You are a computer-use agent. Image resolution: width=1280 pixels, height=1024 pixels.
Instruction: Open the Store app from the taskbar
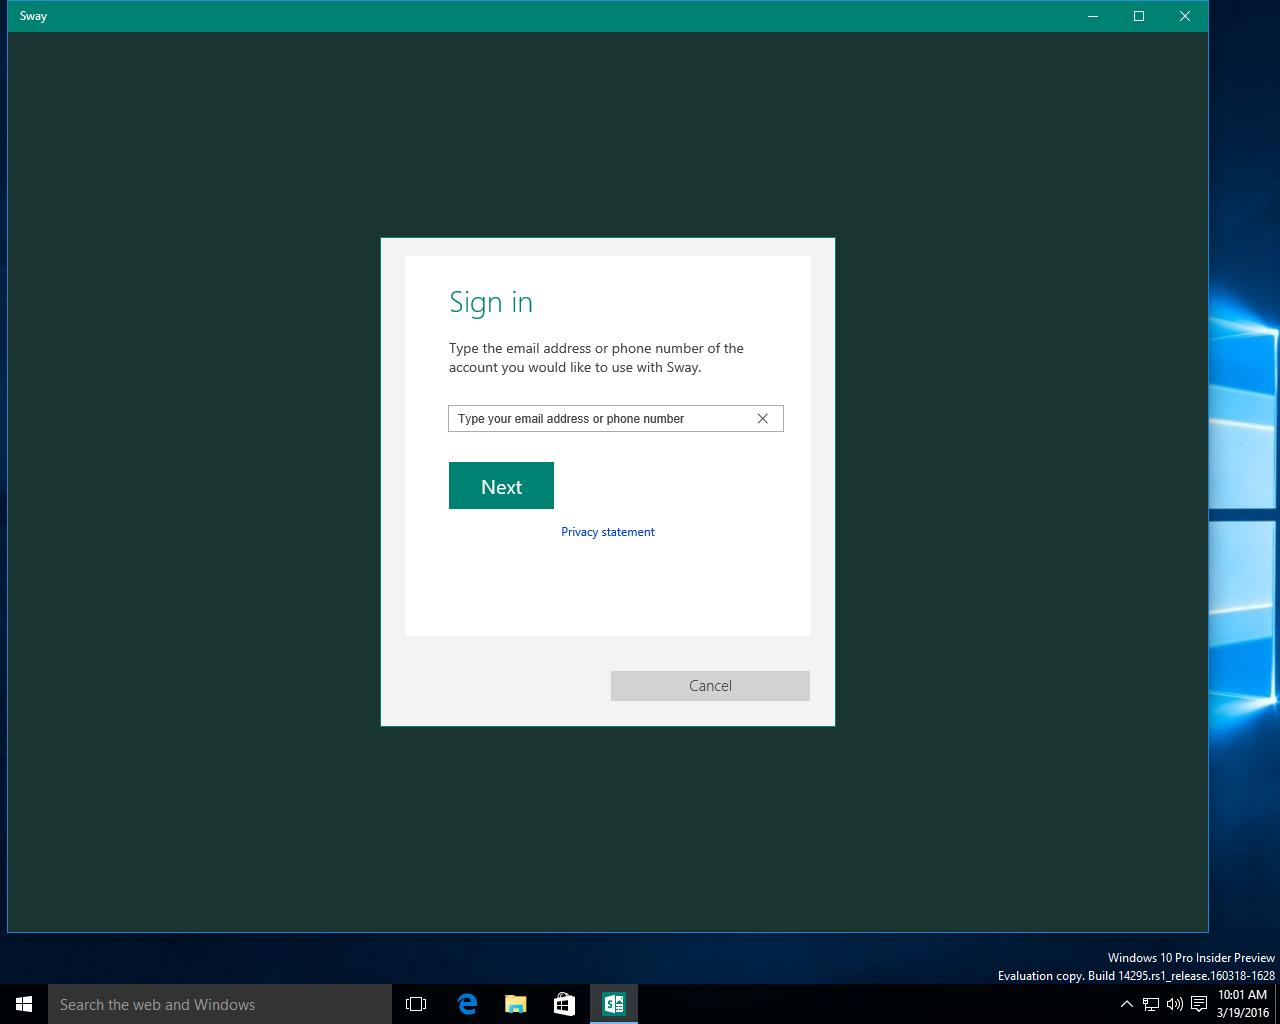click(564, 1004)
